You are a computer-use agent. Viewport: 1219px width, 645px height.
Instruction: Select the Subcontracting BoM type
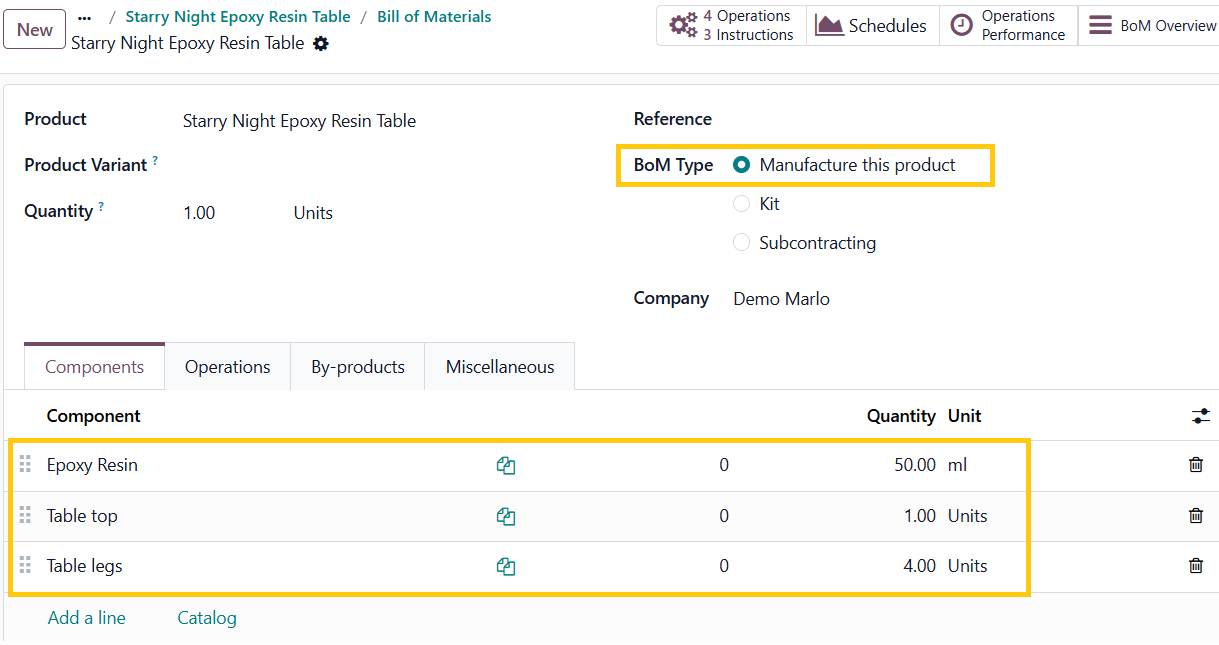click(742, 243)
